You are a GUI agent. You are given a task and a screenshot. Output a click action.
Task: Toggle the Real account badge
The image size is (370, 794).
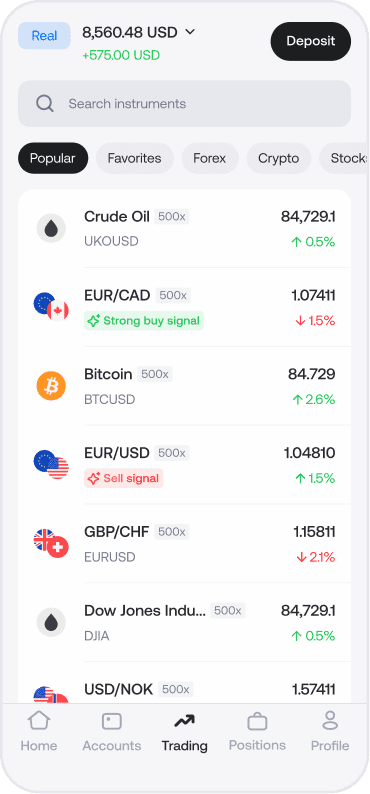click(45, 35)
